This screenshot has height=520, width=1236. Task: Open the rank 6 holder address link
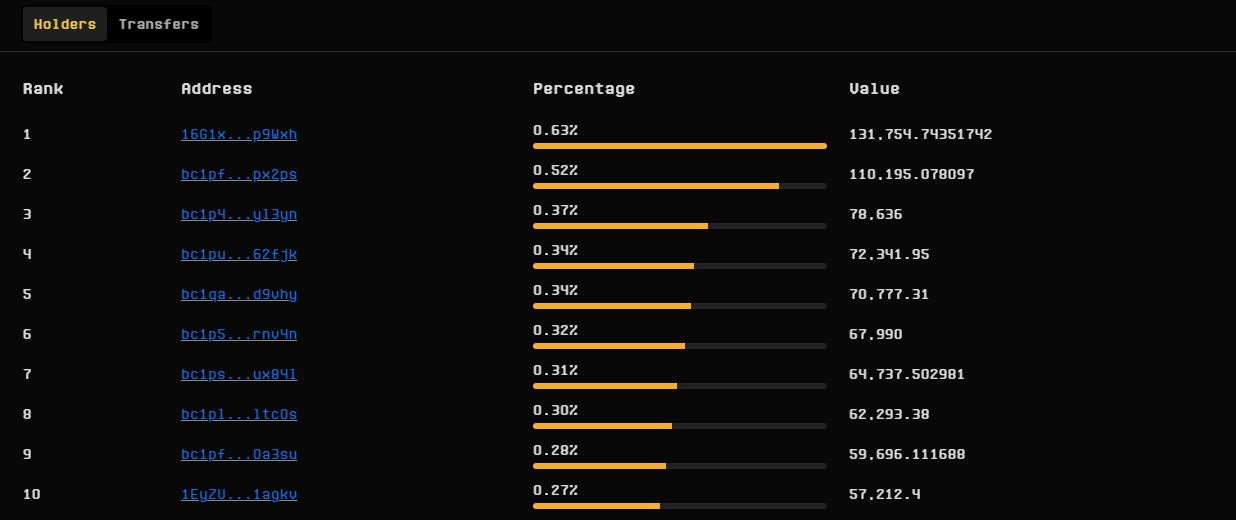click(x=239, y=334)
